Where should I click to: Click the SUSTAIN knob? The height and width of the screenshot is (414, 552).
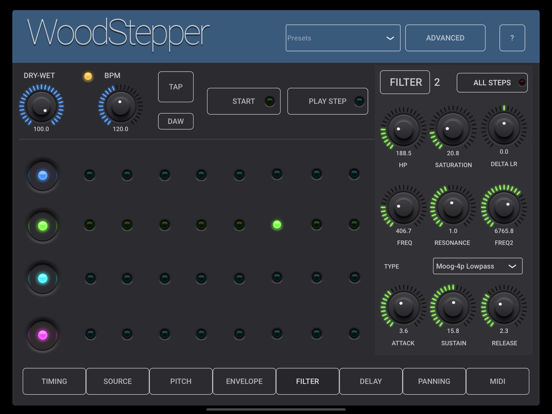pos(453,307)
